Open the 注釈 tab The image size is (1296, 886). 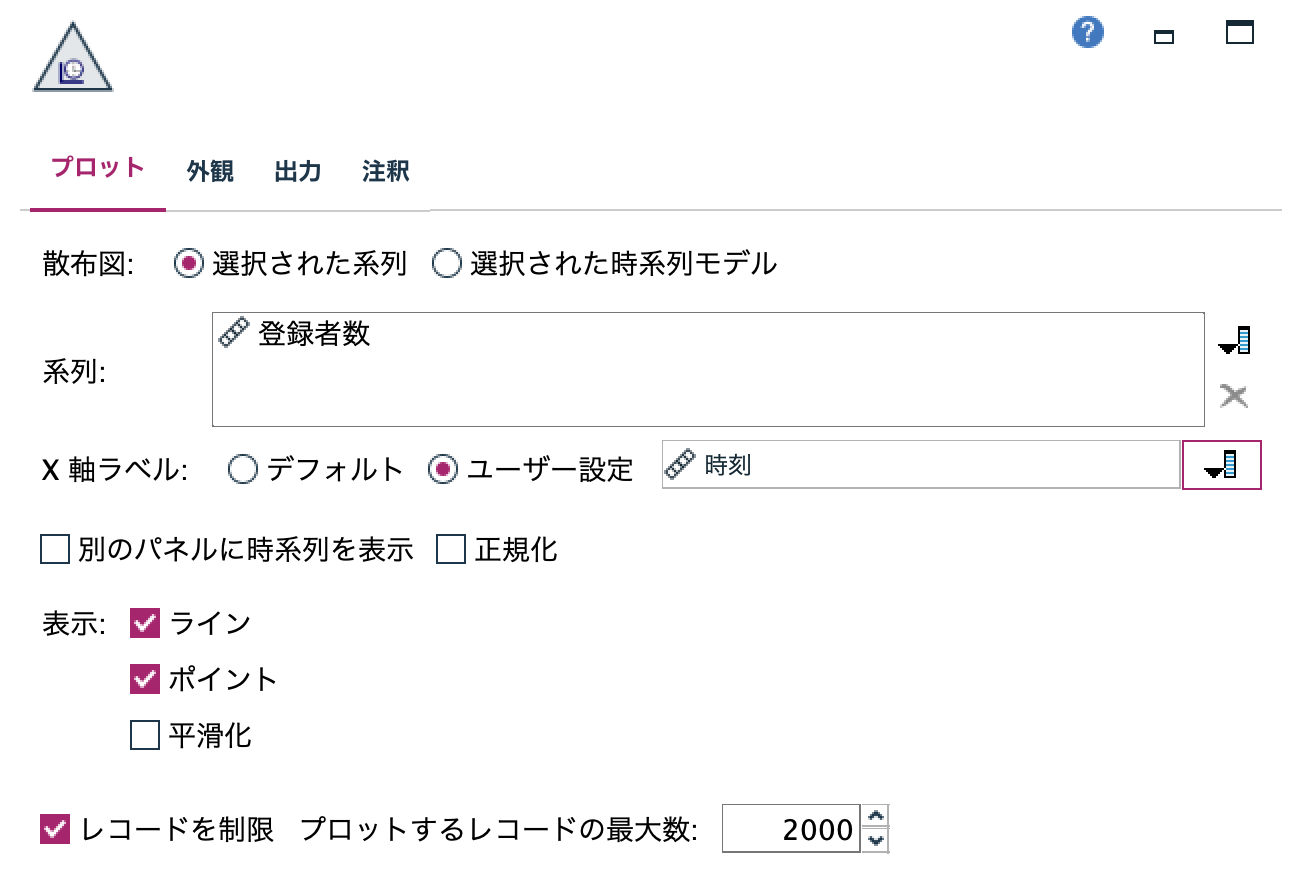[x=386, y=171]
